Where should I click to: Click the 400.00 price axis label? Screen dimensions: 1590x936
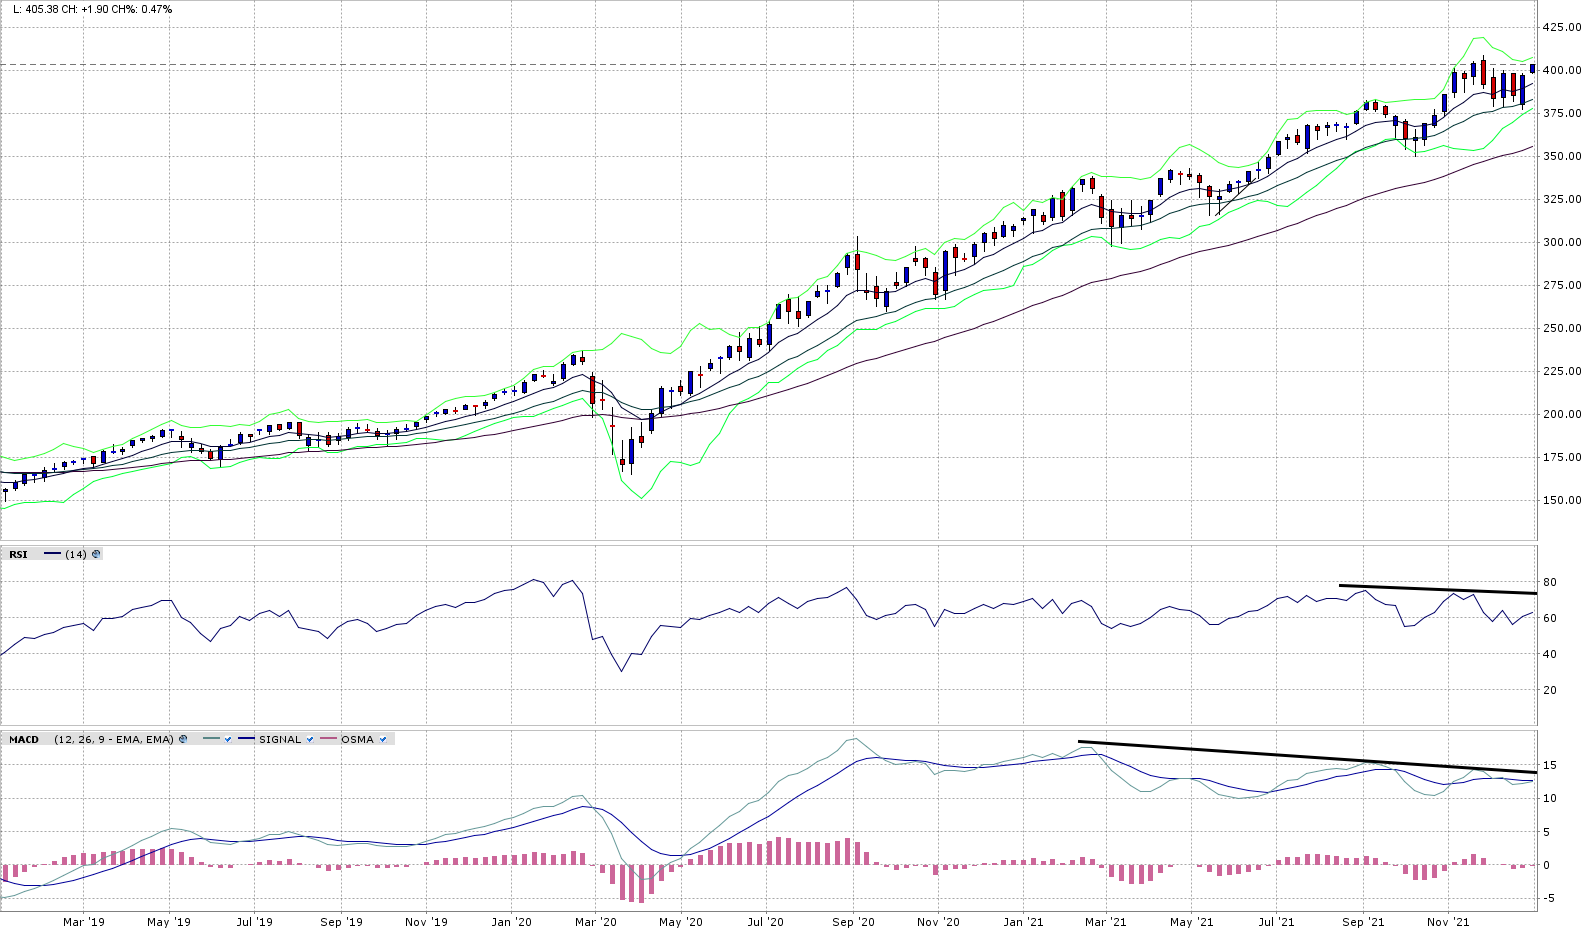pos(1561,71)
